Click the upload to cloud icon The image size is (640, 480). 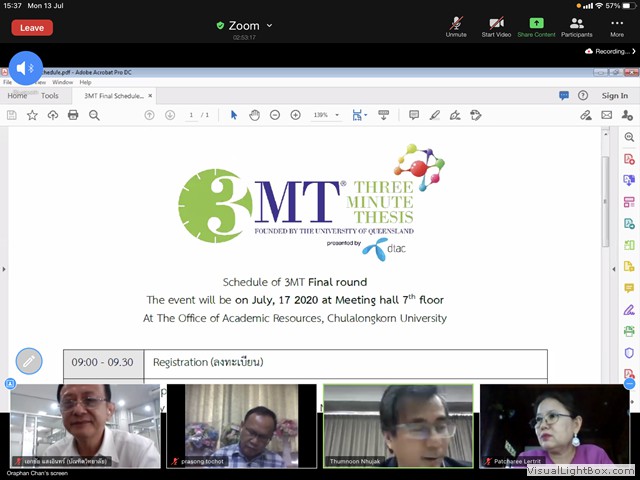point(53,115)
